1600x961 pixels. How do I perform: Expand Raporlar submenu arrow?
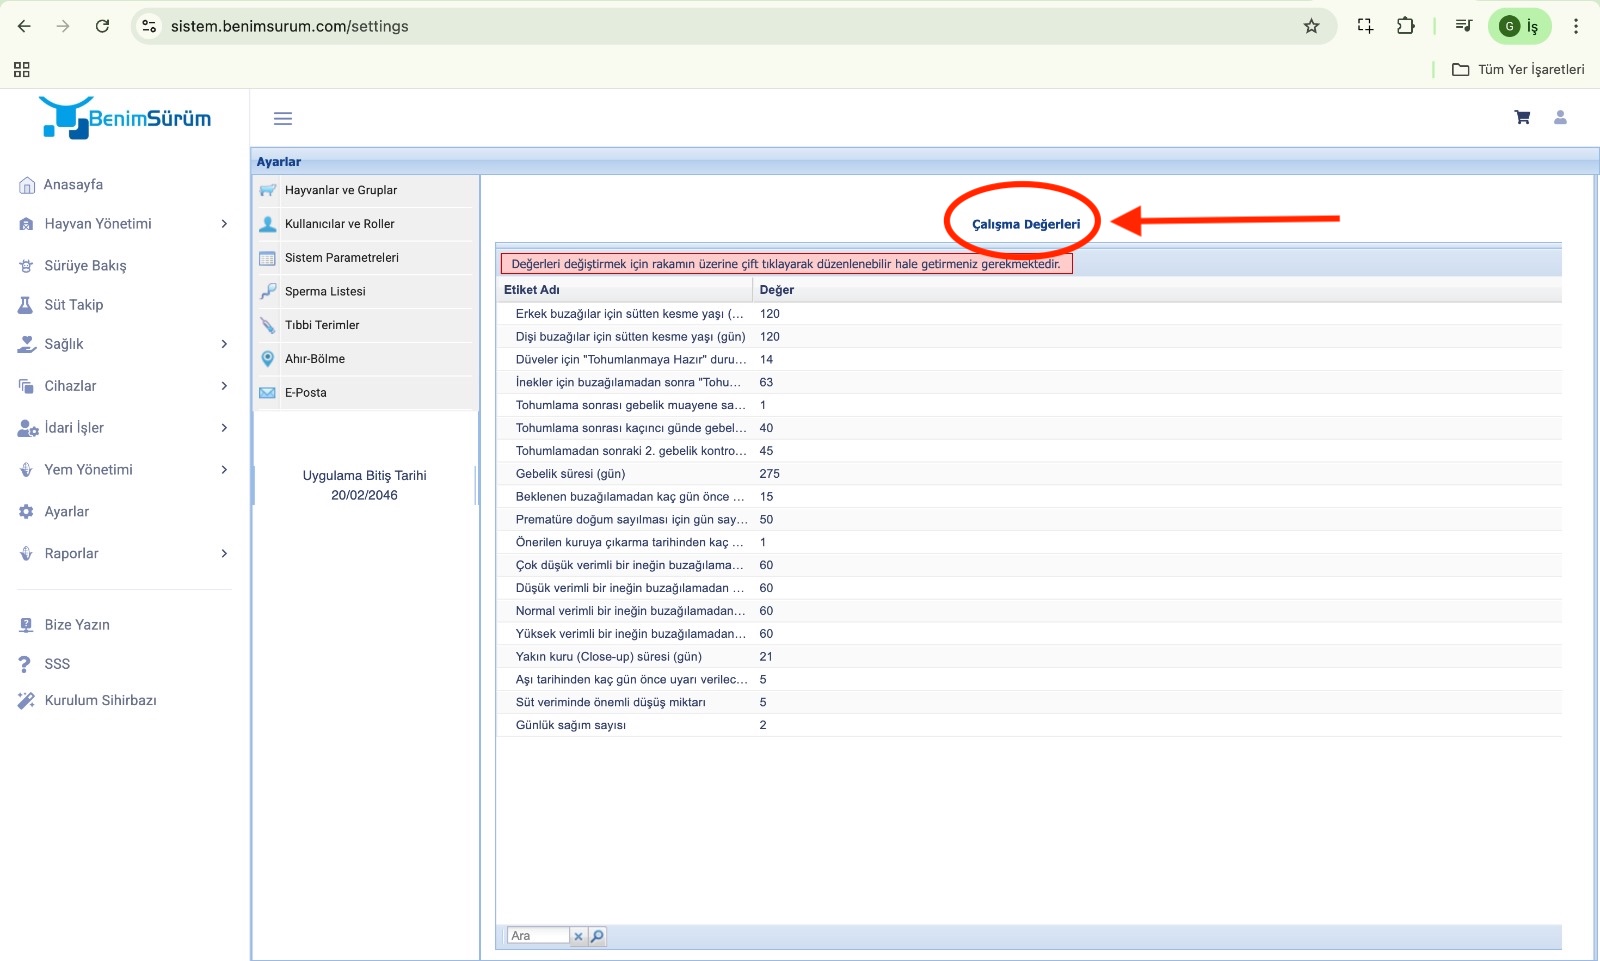coord(224,553)
